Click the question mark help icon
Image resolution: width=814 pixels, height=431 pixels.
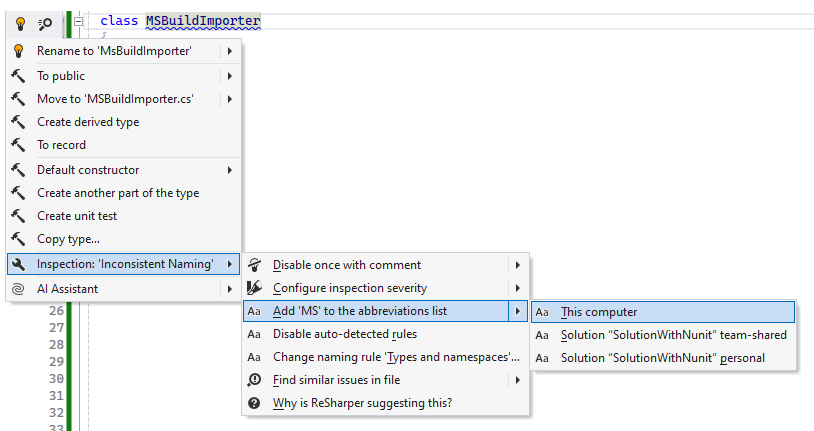[254, 403]
